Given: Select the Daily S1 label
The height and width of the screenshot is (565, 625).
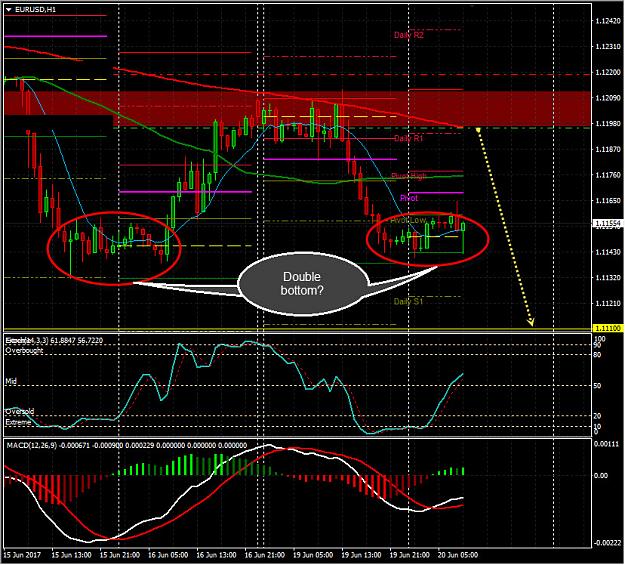Looking at the screenshot, I should tap(408, 301).
